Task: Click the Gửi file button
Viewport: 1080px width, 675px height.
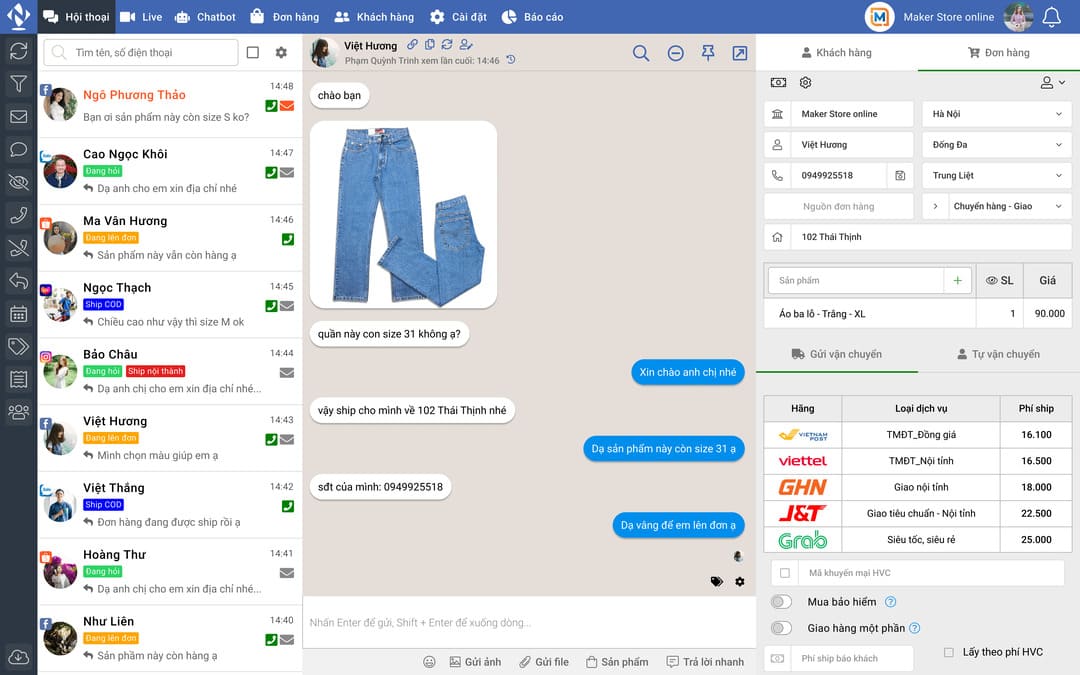Action: click(544, 662)
